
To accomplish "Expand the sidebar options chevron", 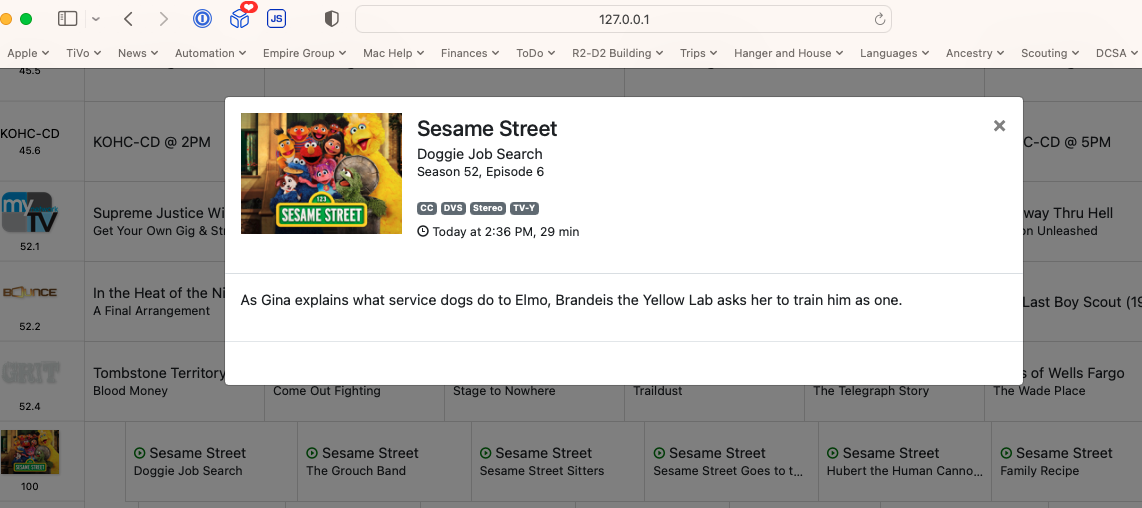I will coord(96,19).
